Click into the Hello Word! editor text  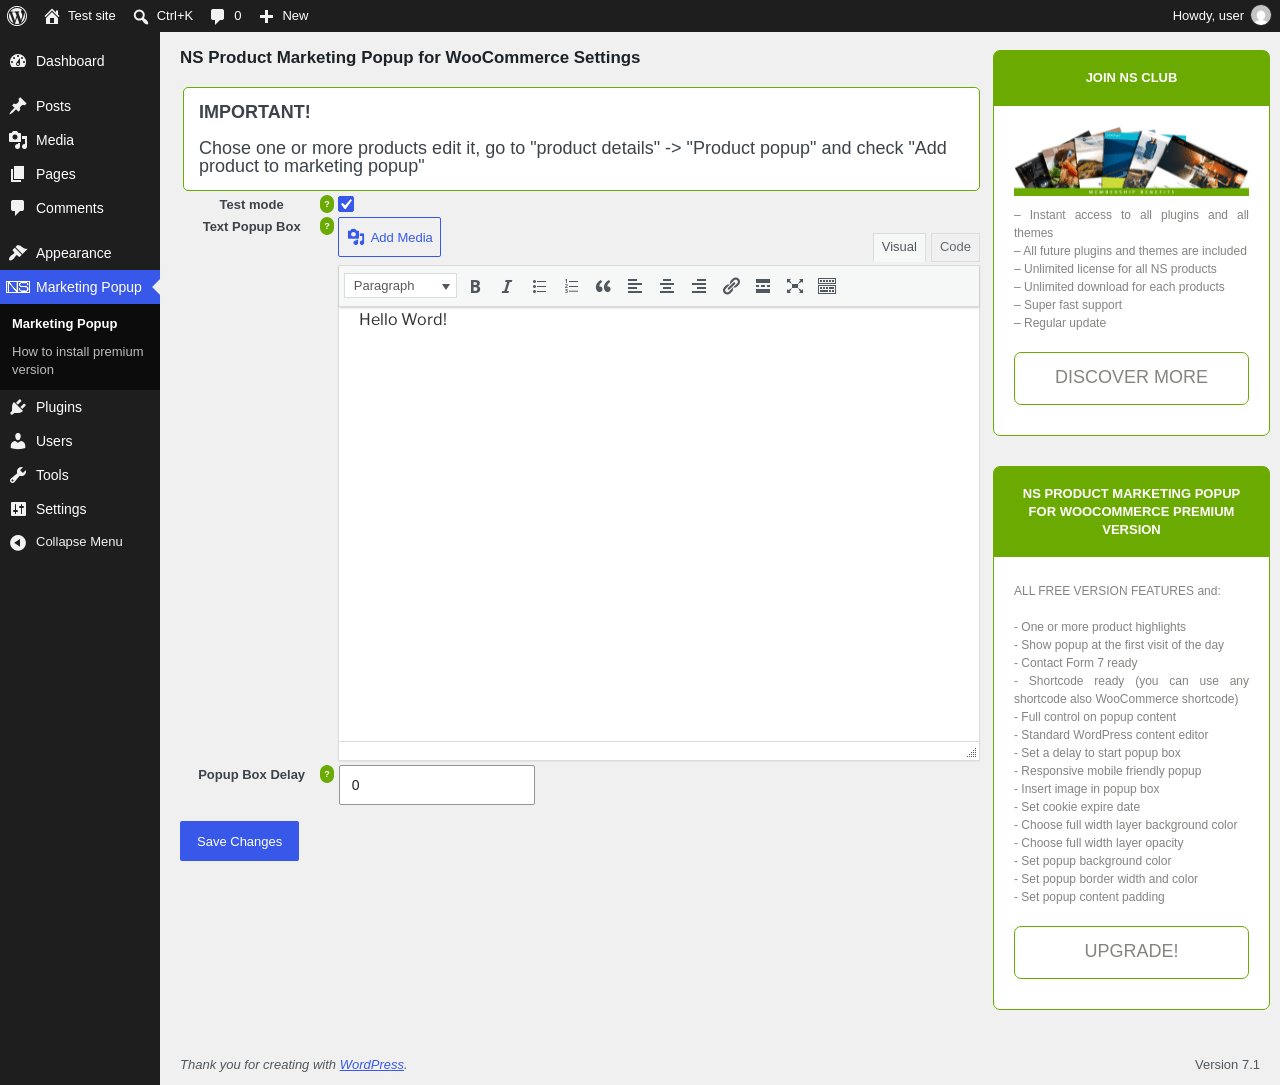[403, 320]
